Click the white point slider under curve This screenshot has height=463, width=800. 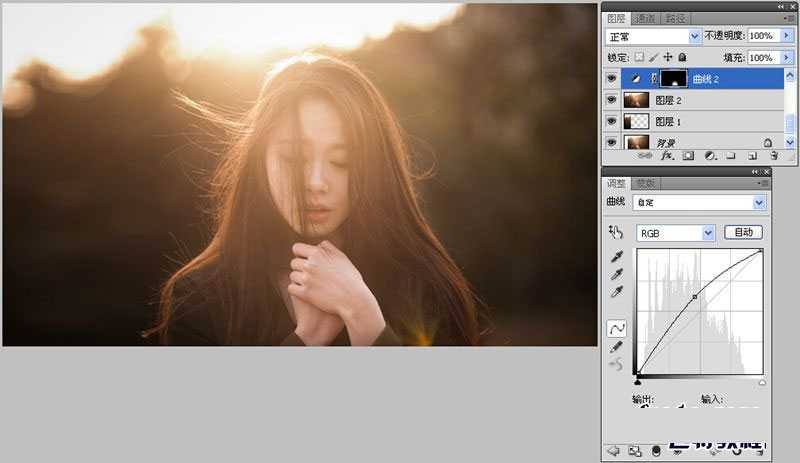click(x=762, y=382)
